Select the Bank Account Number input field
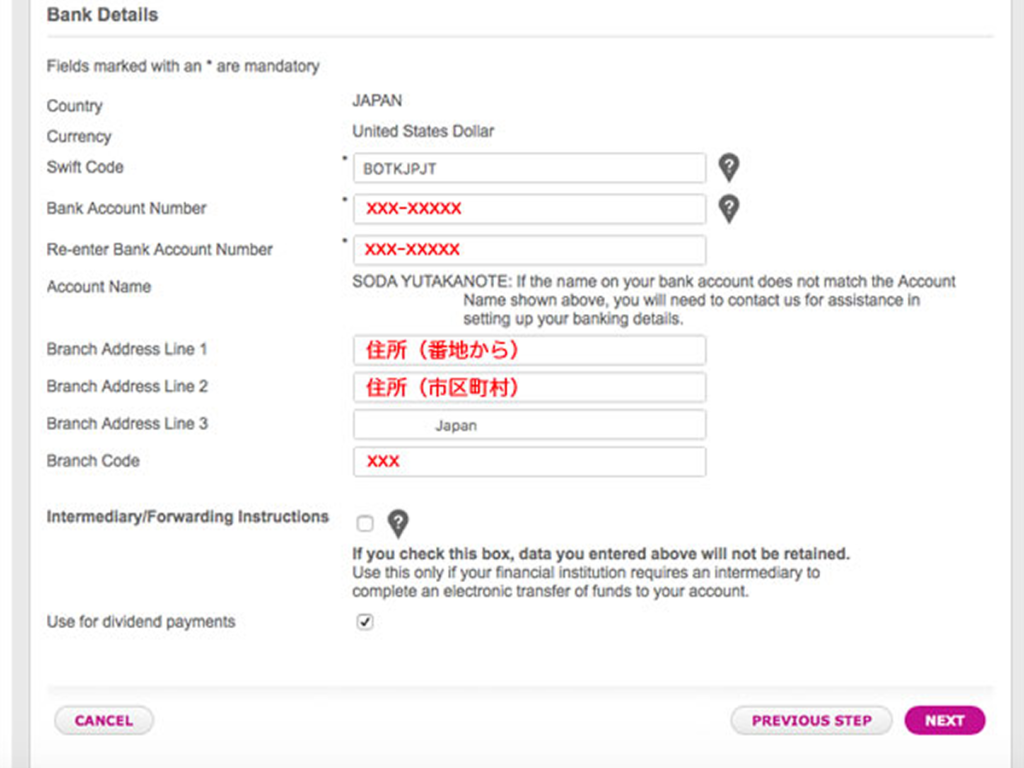1024x768 pixels. pos(529,209)
